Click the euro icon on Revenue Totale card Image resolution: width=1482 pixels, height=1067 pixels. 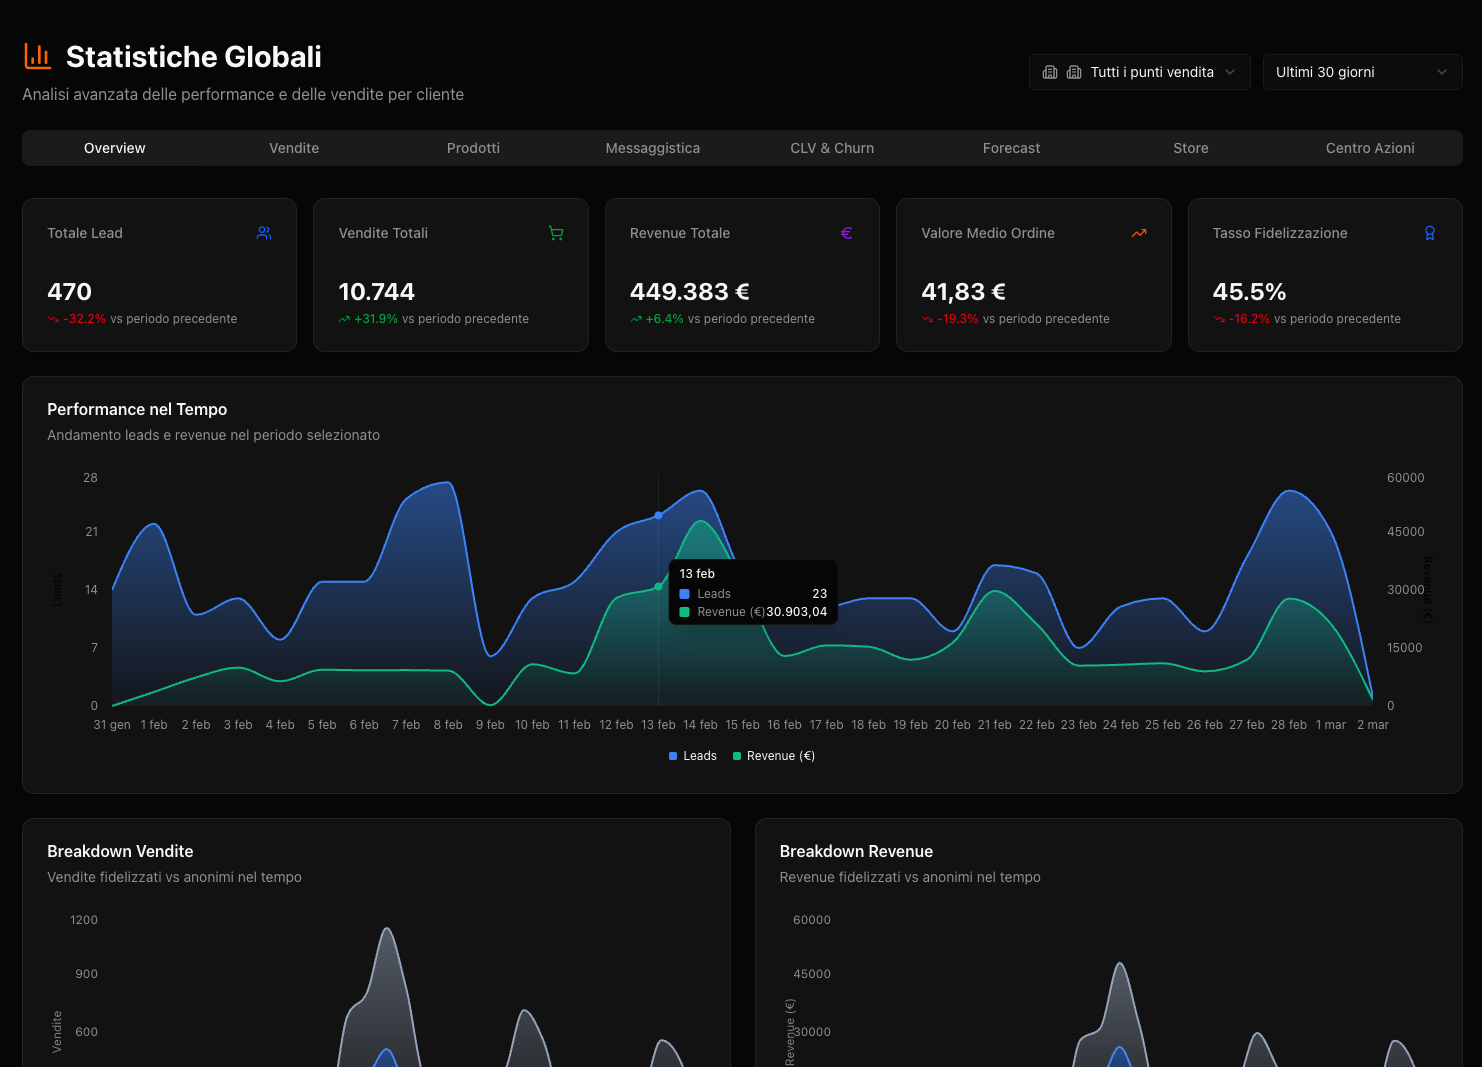[847, 232]
